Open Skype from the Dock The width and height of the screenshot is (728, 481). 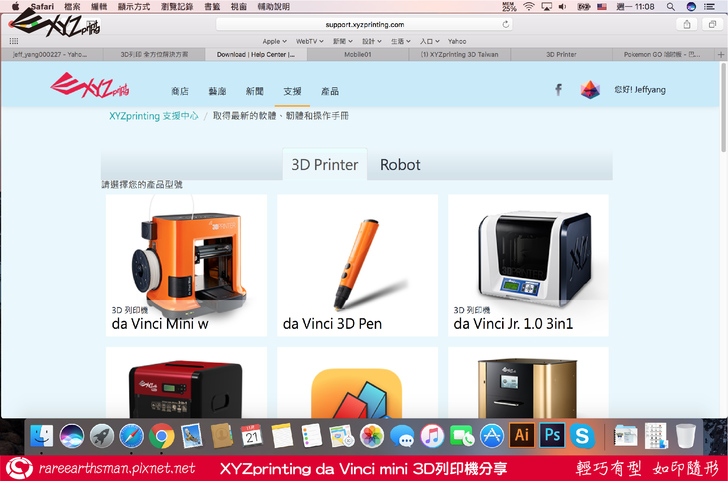pyautogui.click(x=582, y=436)
